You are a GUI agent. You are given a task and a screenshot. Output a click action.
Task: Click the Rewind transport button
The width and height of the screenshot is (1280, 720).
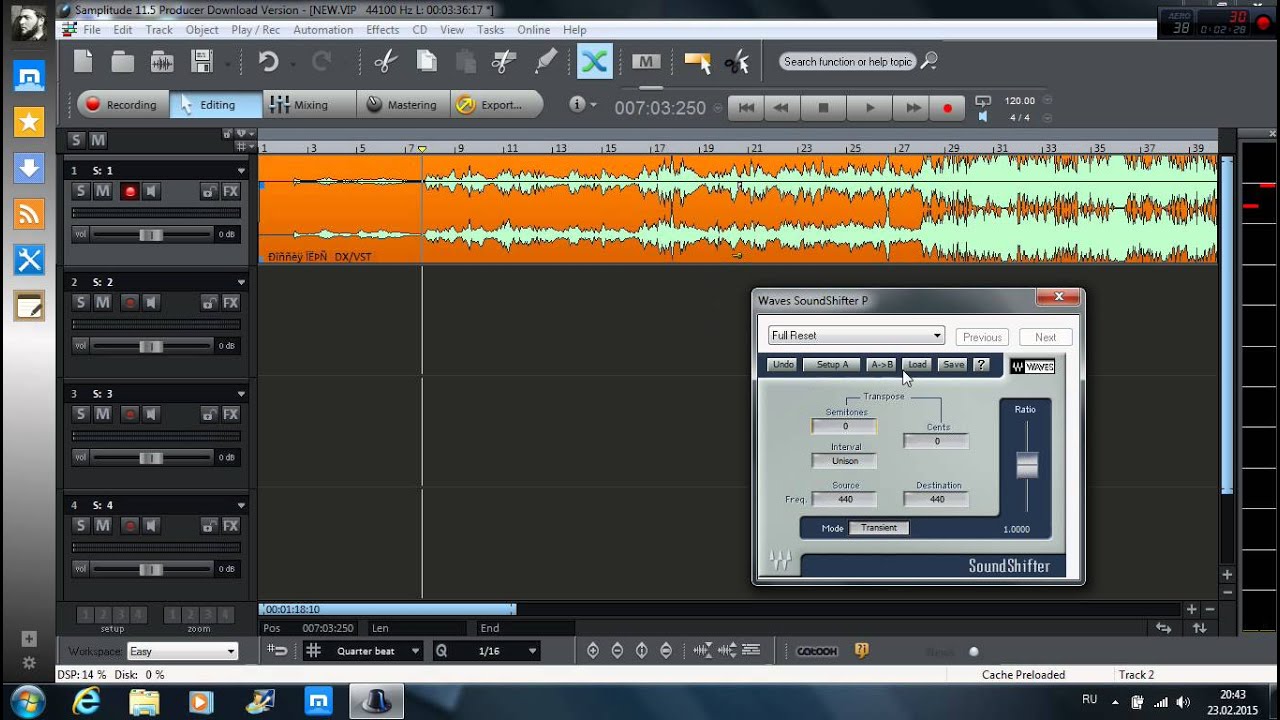(x=781, y=107)
